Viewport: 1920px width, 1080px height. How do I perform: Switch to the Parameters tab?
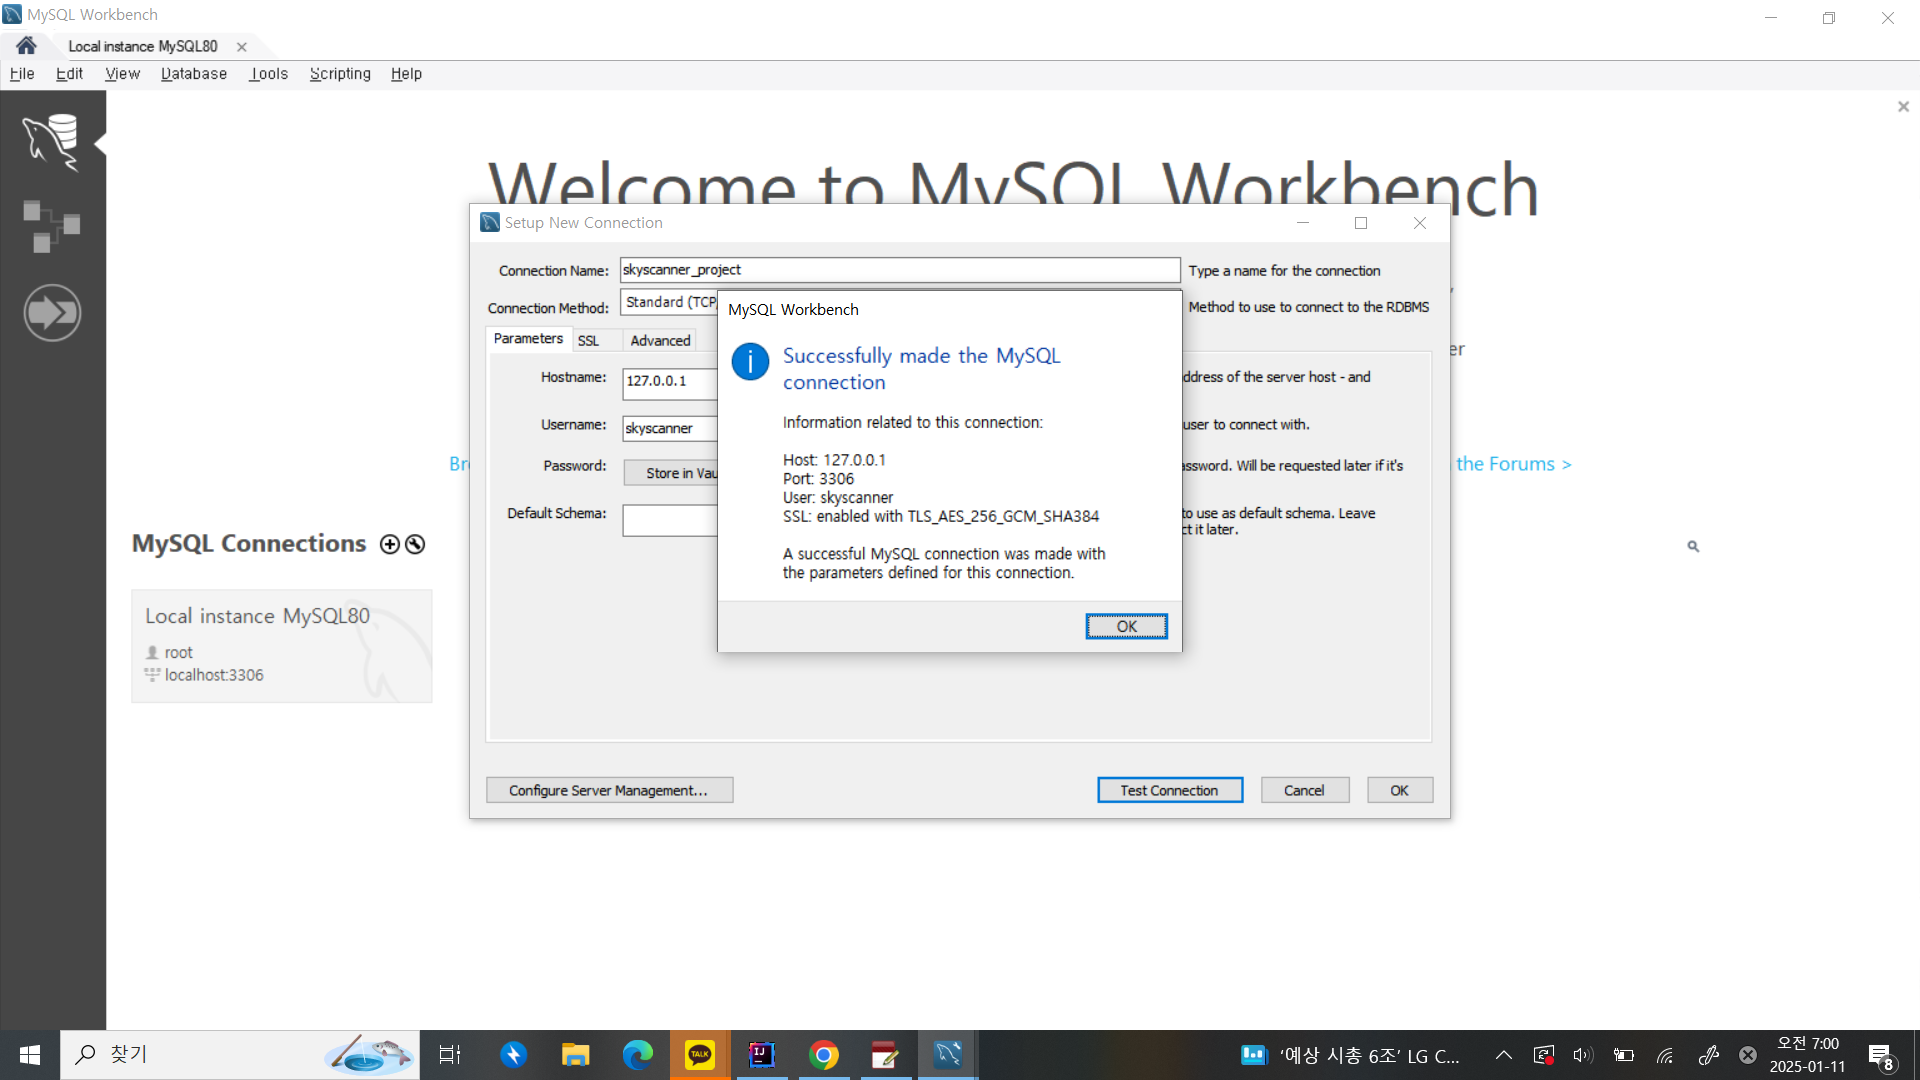pyautogui.click(x=528, y=339)
